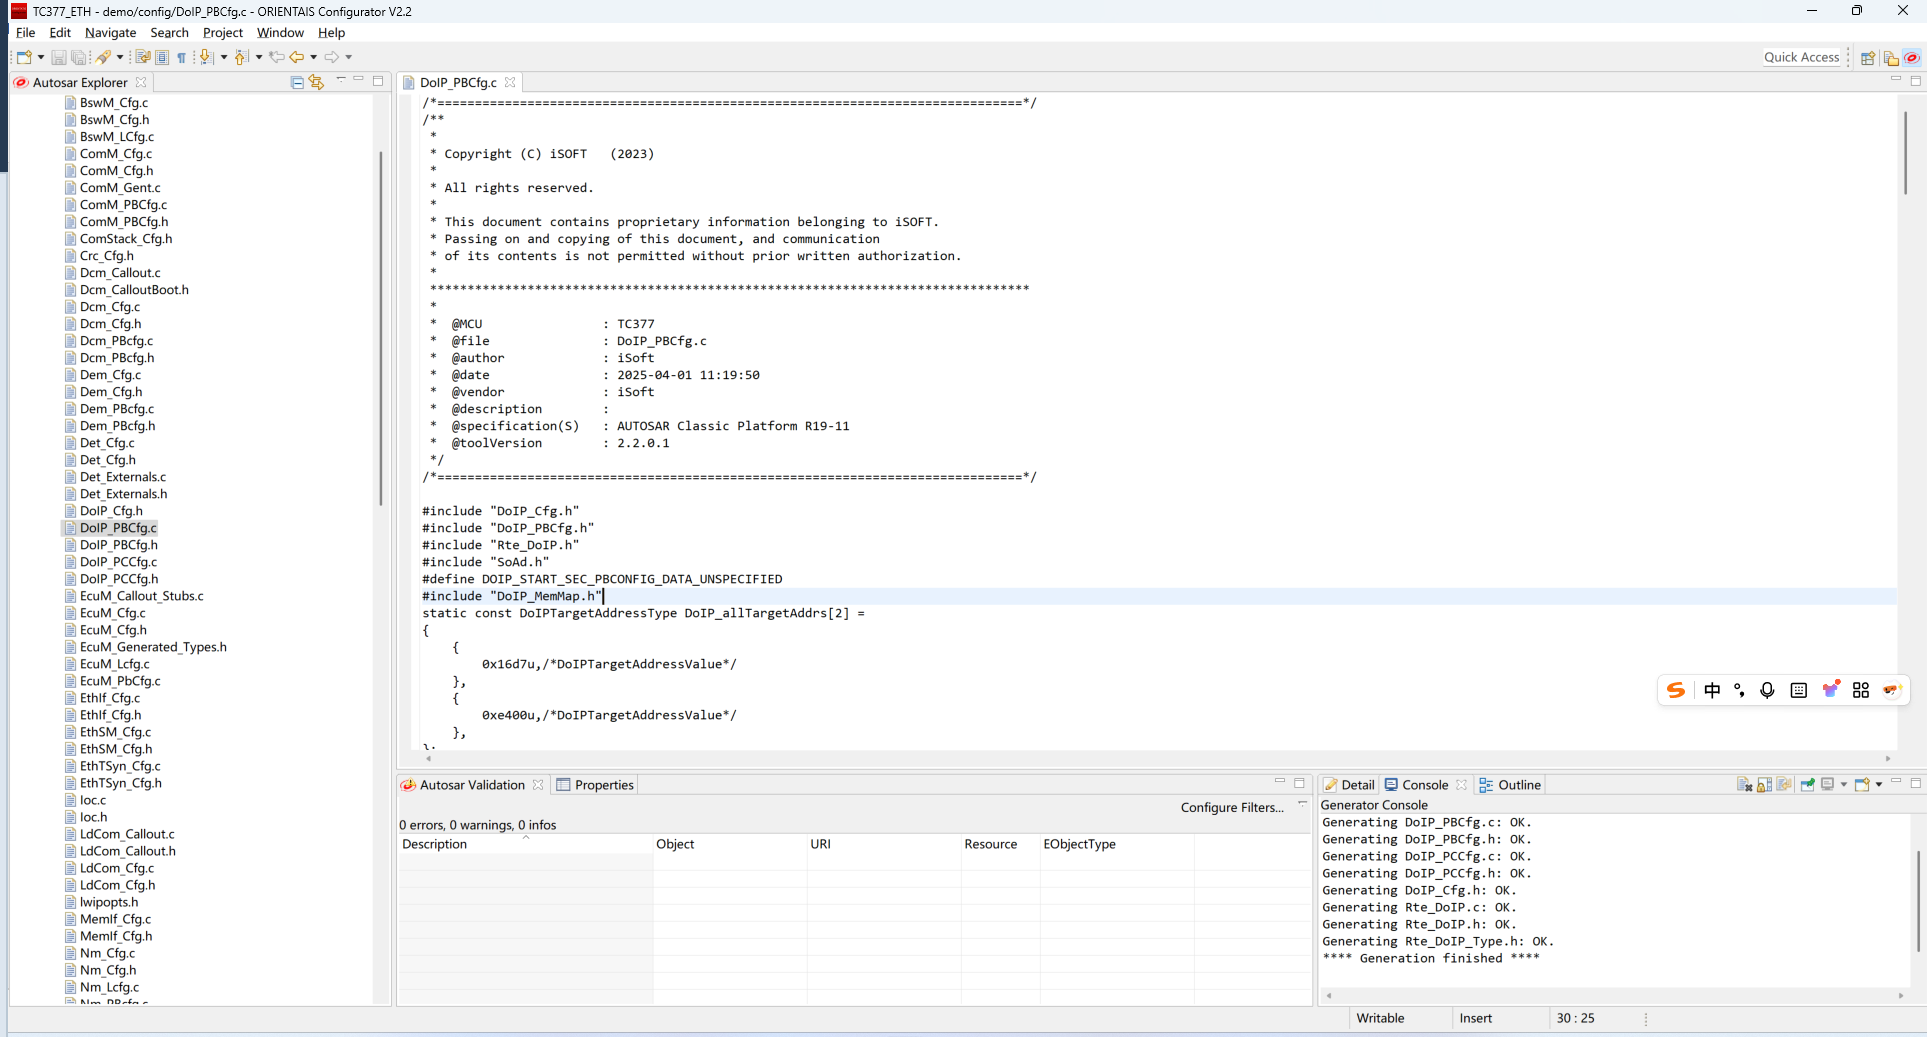Toggle Show Whitespace Characters paragraph icon
This screenshot has height=1037, width=1927.
[x=181, y=57]
